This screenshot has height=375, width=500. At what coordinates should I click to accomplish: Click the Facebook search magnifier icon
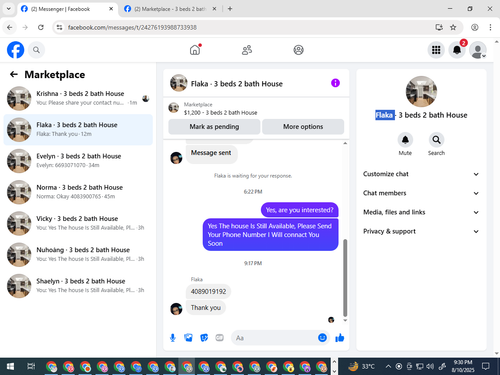(36, 50)
